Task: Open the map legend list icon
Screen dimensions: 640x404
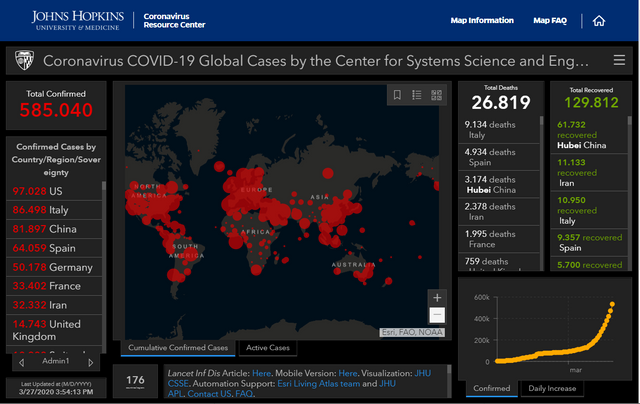Action: [417, 95]
